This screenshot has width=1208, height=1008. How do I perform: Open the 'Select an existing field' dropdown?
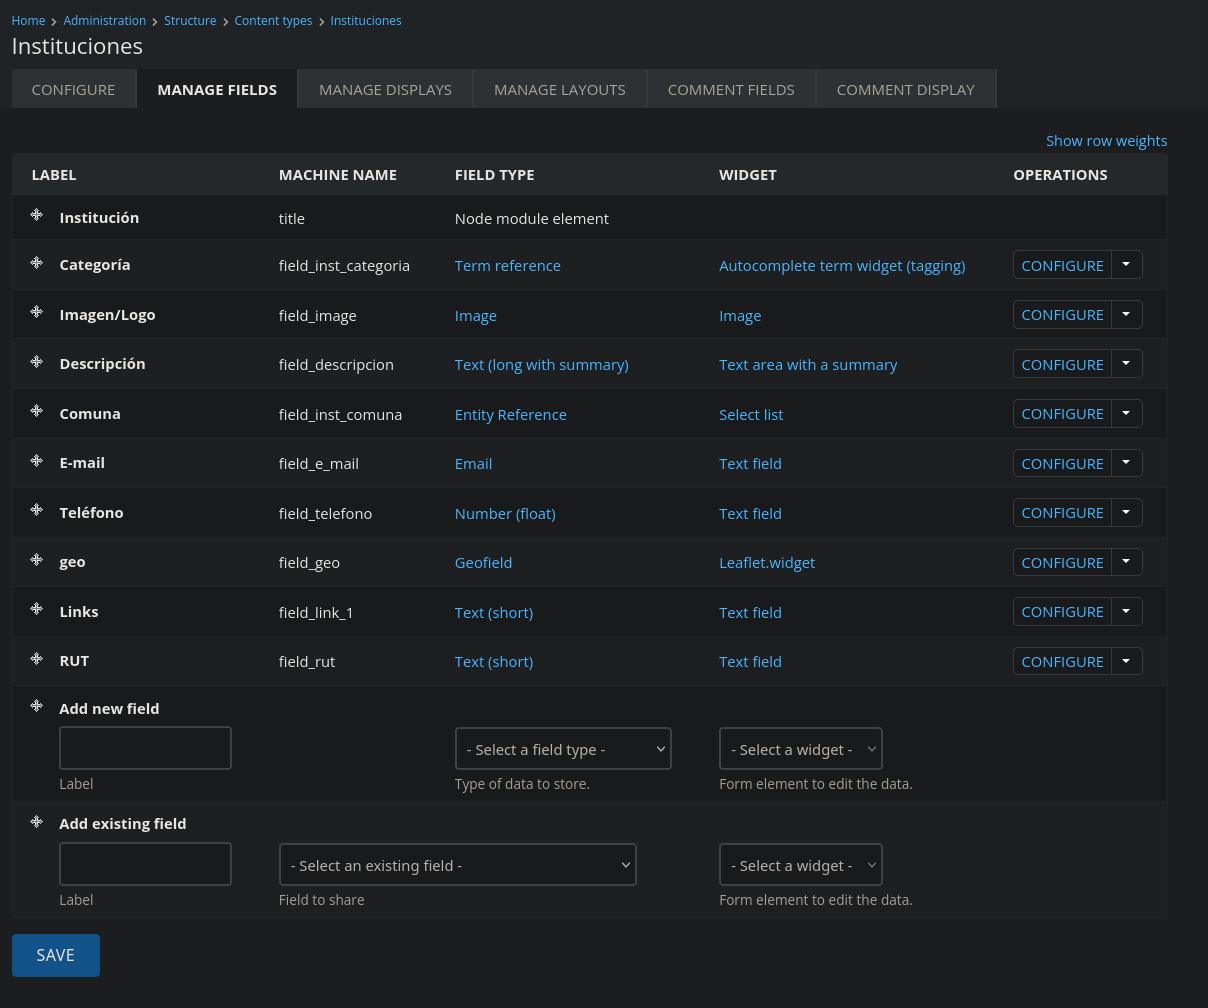457,865
